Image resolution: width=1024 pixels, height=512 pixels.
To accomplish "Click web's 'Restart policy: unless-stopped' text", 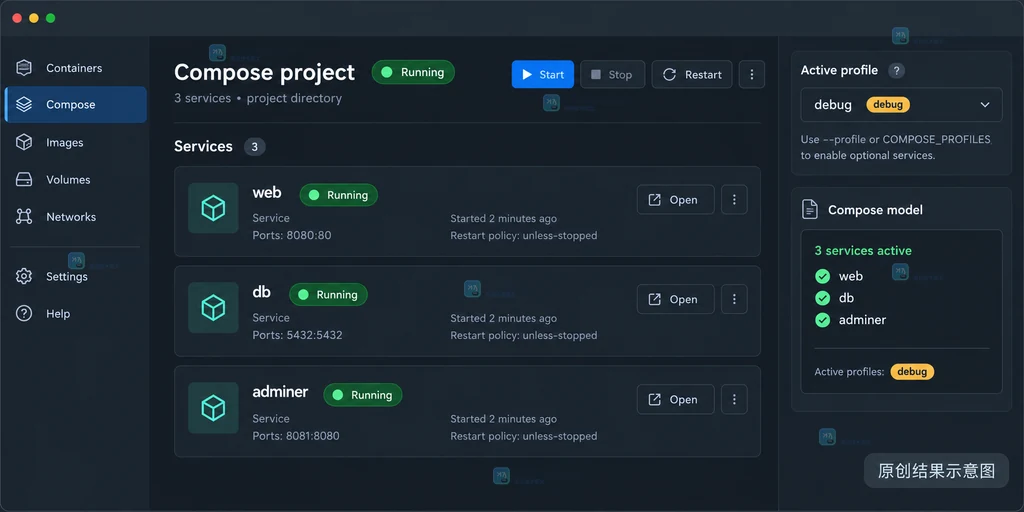I will click(524, 235).
